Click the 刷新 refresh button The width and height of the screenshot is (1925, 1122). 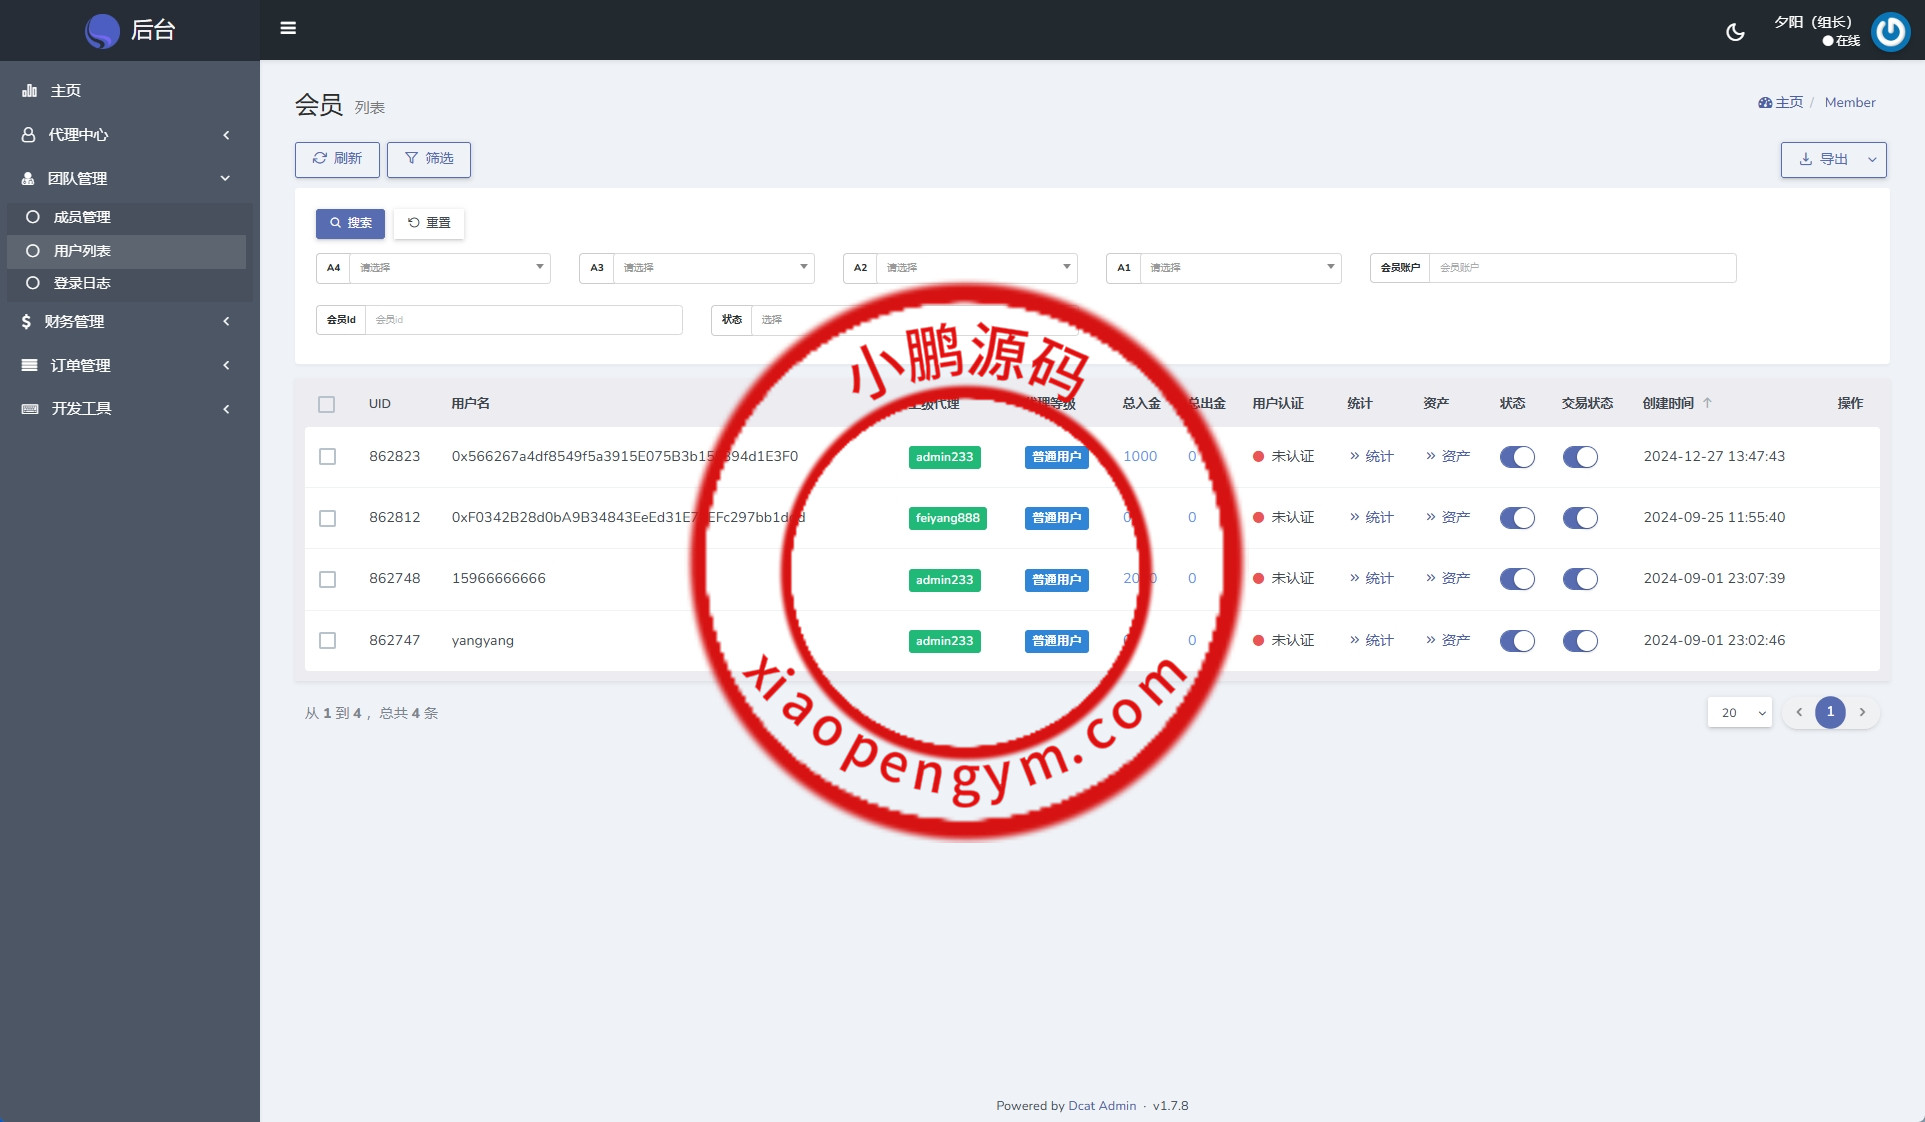pos(337,159)
